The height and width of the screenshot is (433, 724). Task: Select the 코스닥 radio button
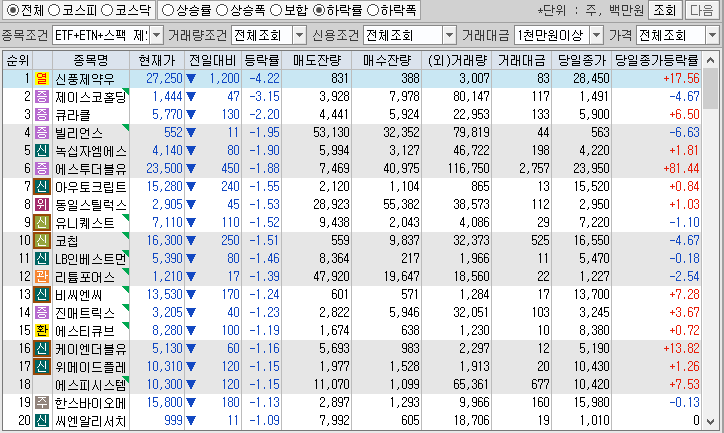(107, 10)
